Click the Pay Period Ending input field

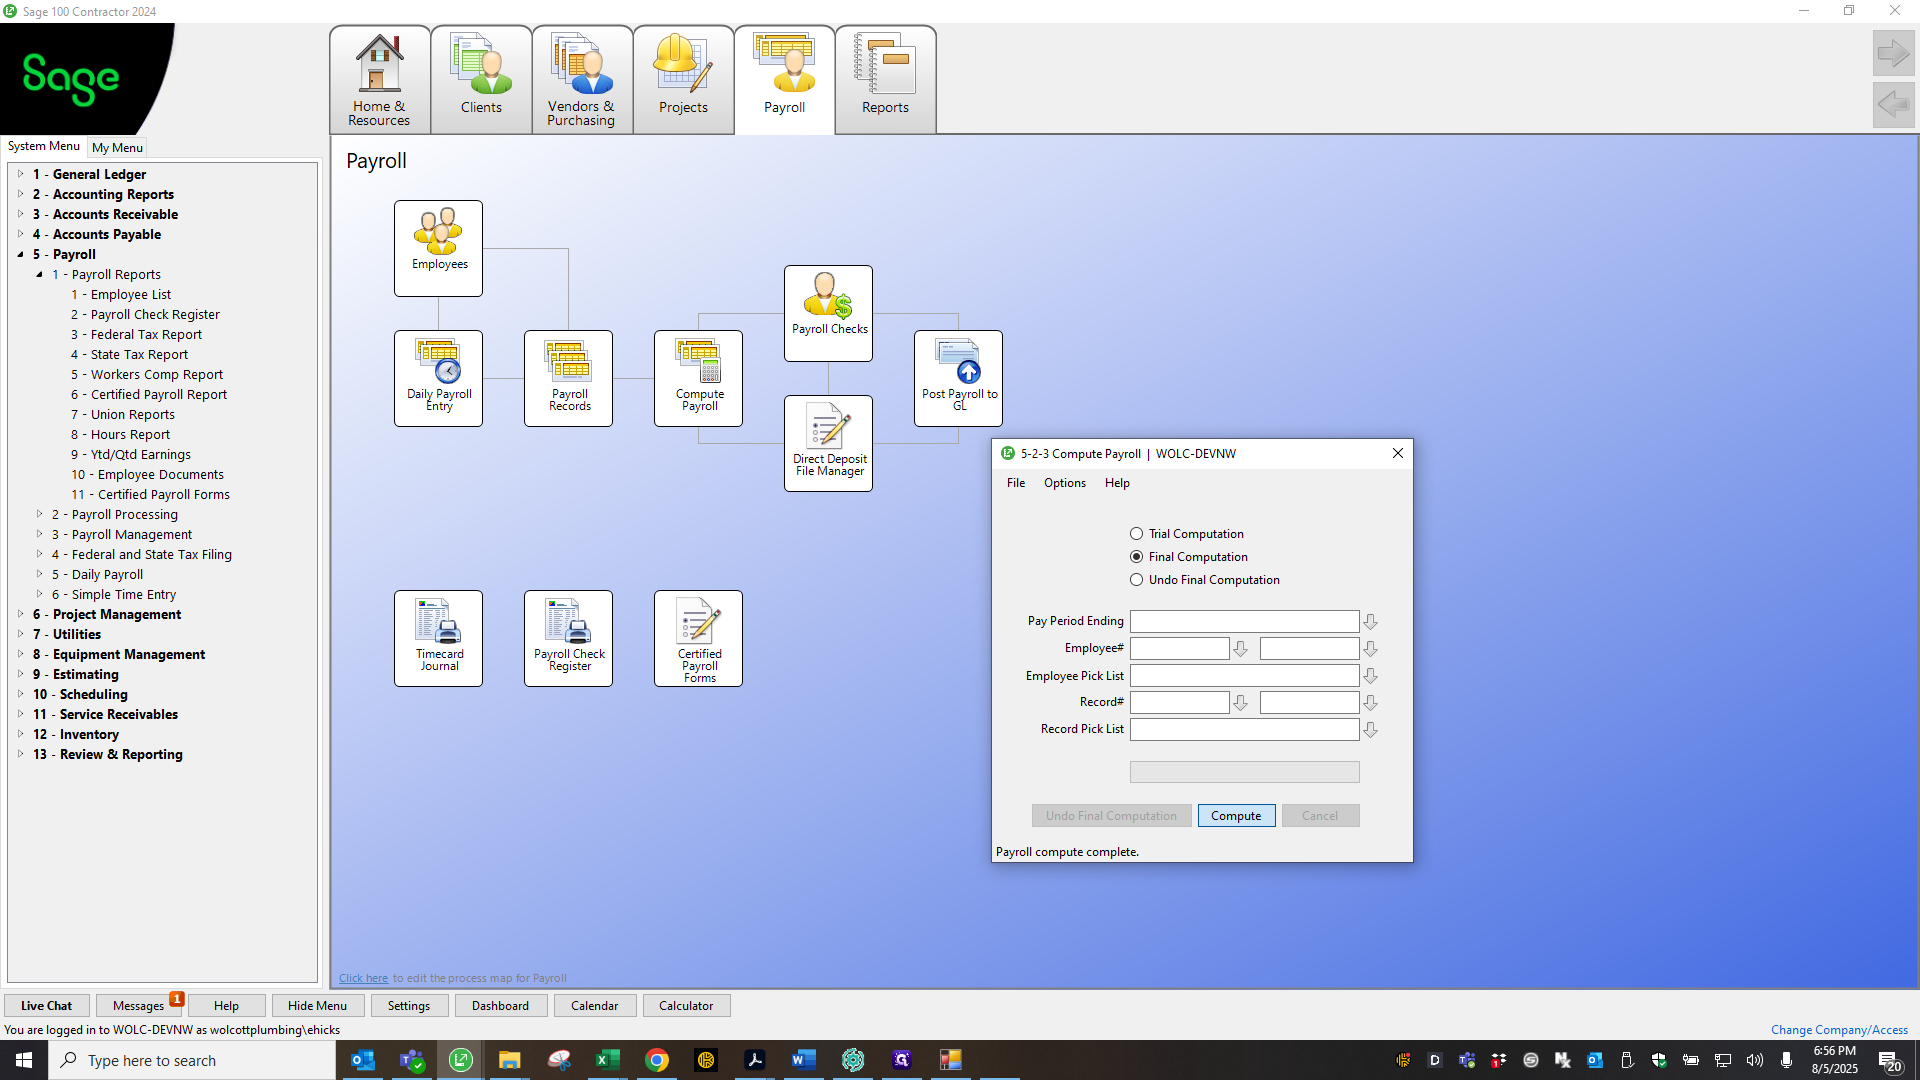pos(1244,622)
